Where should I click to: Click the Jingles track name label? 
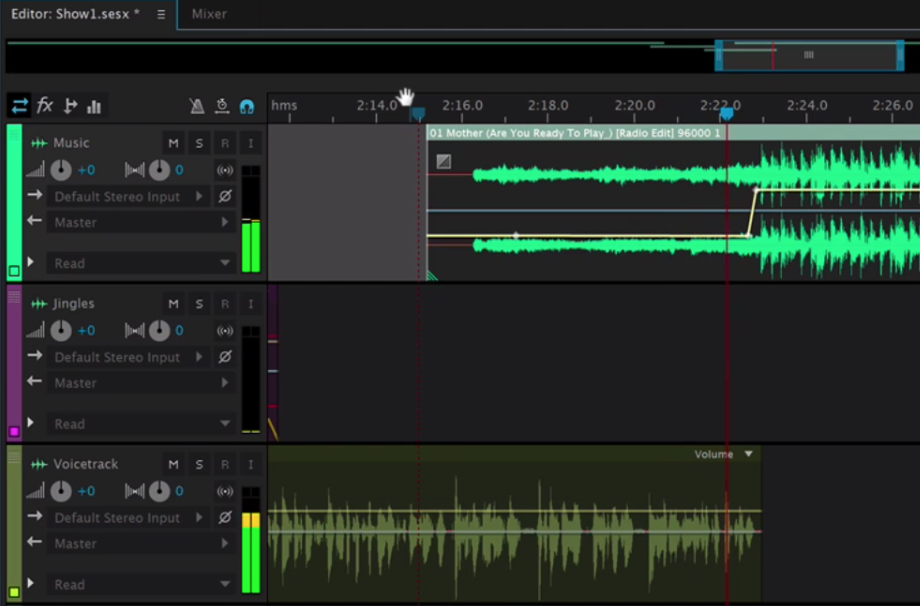point(73,304)
